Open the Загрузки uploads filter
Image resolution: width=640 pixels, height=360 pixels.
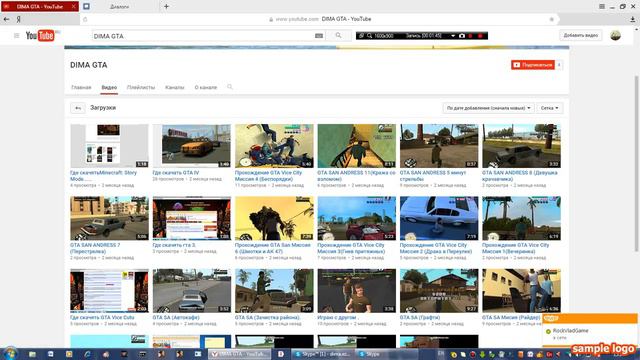pyautogui.click(x=103, y=108)
